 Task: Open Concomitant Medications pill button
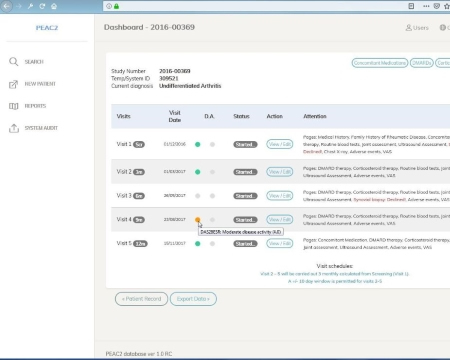[380, 63]
